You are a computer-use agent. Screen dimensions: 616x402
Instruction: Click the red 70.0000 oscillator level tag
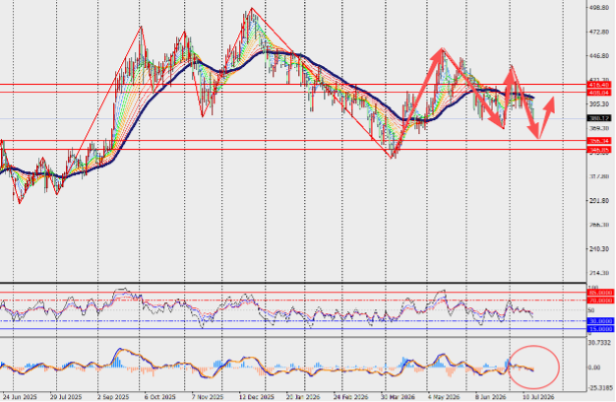(600, 301)
